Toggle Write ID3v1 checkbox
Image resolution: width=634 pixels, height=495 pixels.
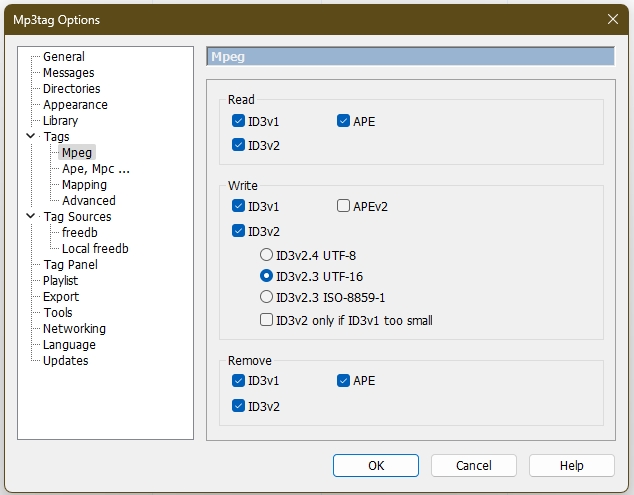(x=238, y=206)
